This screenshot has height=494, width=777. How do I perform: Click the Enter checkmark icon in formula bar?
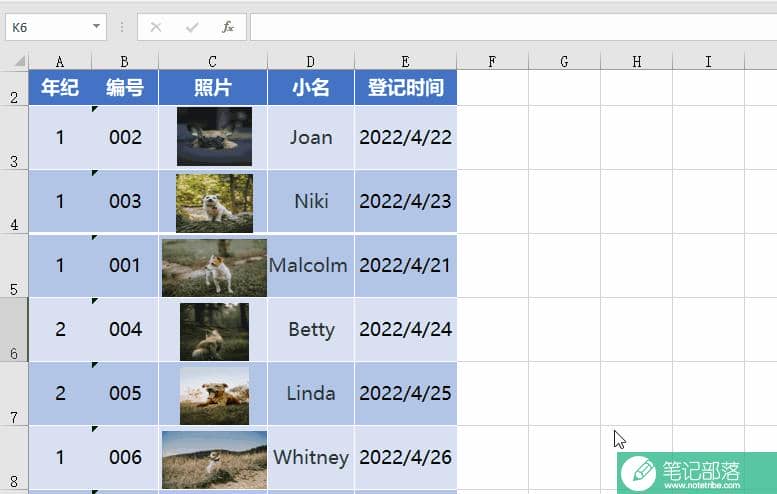click(192, 27)
